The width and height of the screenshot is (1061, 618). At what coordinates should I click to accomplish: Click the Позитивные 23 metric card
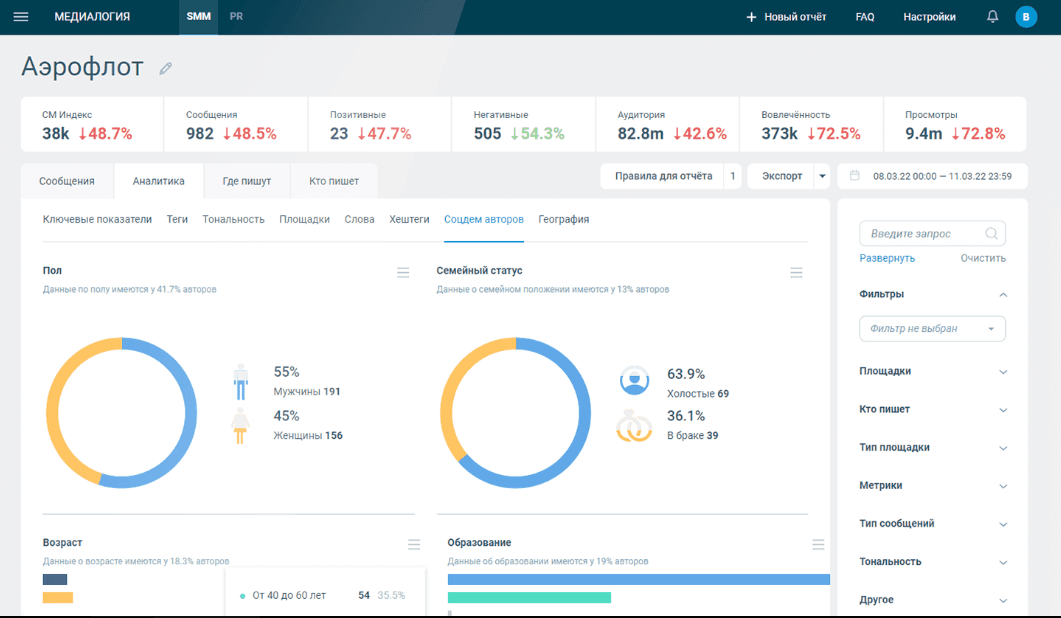pos(380,125)
